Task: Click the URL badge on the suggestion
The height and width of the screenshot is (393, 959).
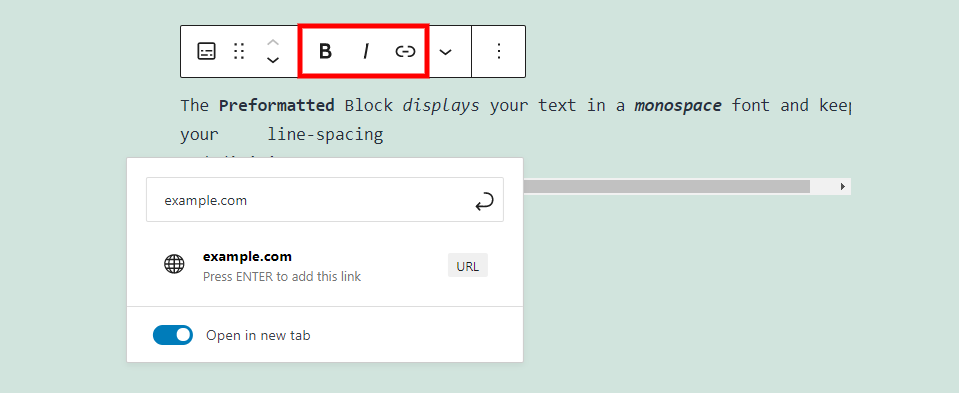Action: point(468,266)
